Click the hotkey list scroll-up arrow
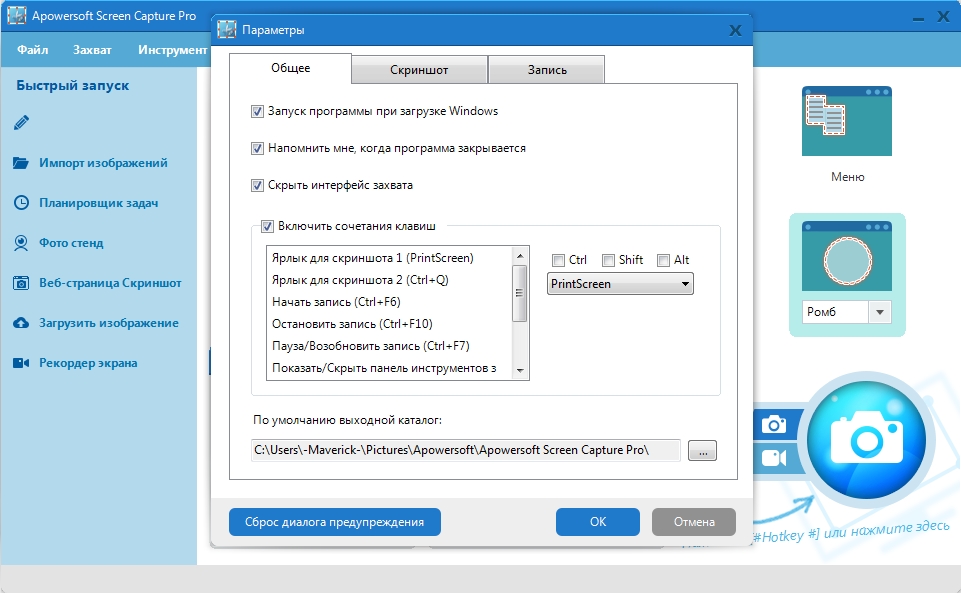The width and height of the screenshot is (961, 593). [520, 255]
